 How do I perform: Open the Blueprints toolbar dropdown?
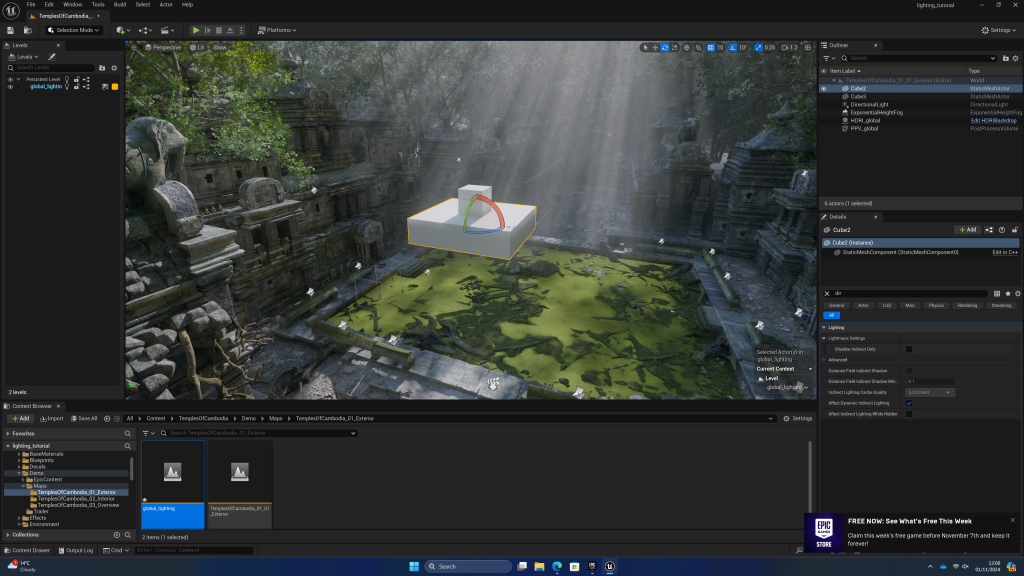145,30
